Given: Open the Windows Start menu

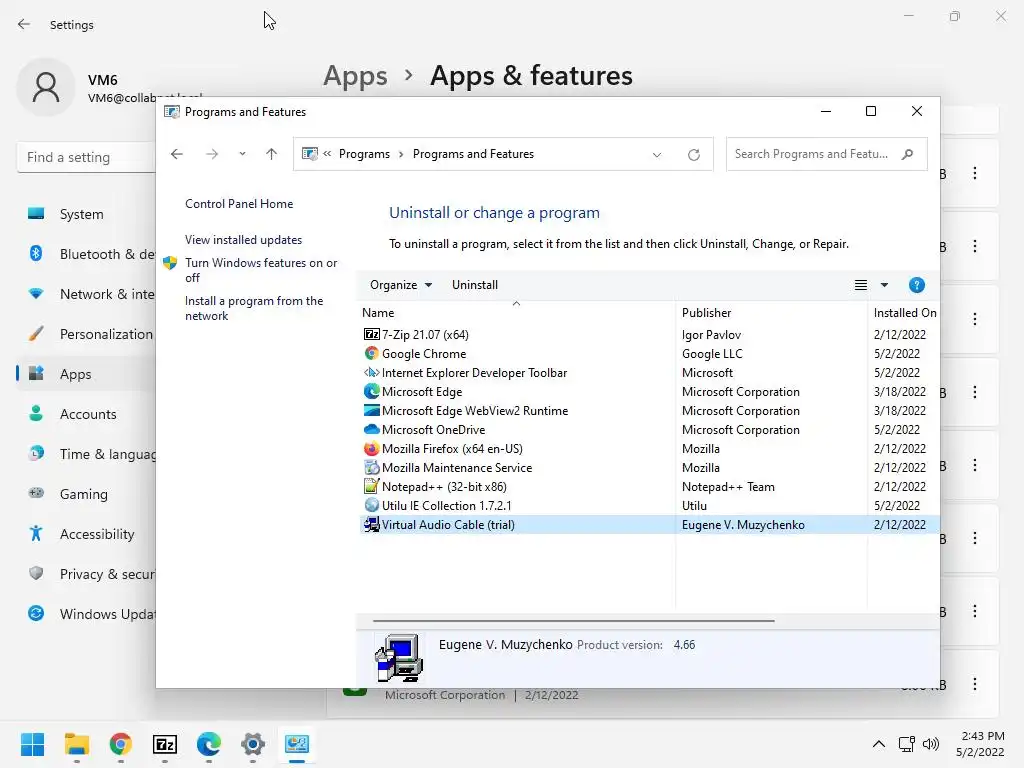Looking at the screenshot, I should tap(32, 744).
